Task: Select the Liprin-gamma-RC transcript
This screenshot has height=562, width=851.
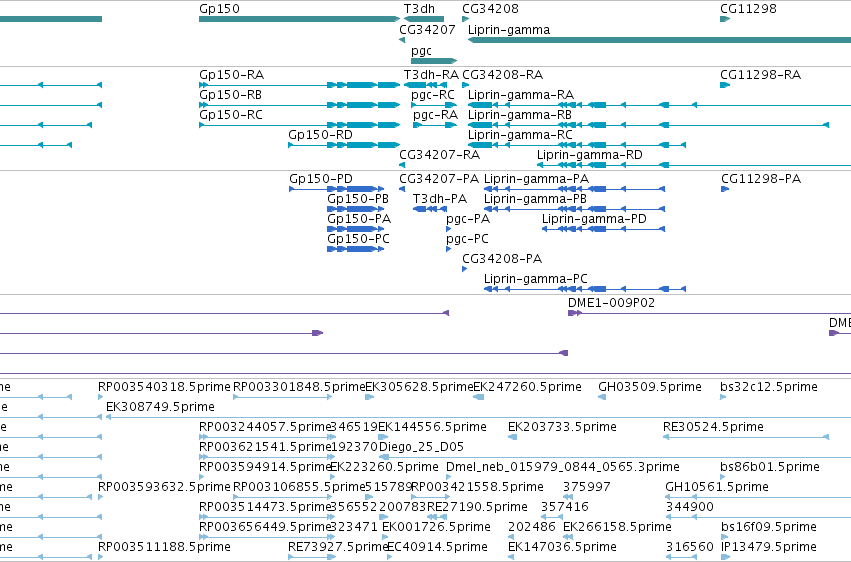Action: tap(577, 145)
